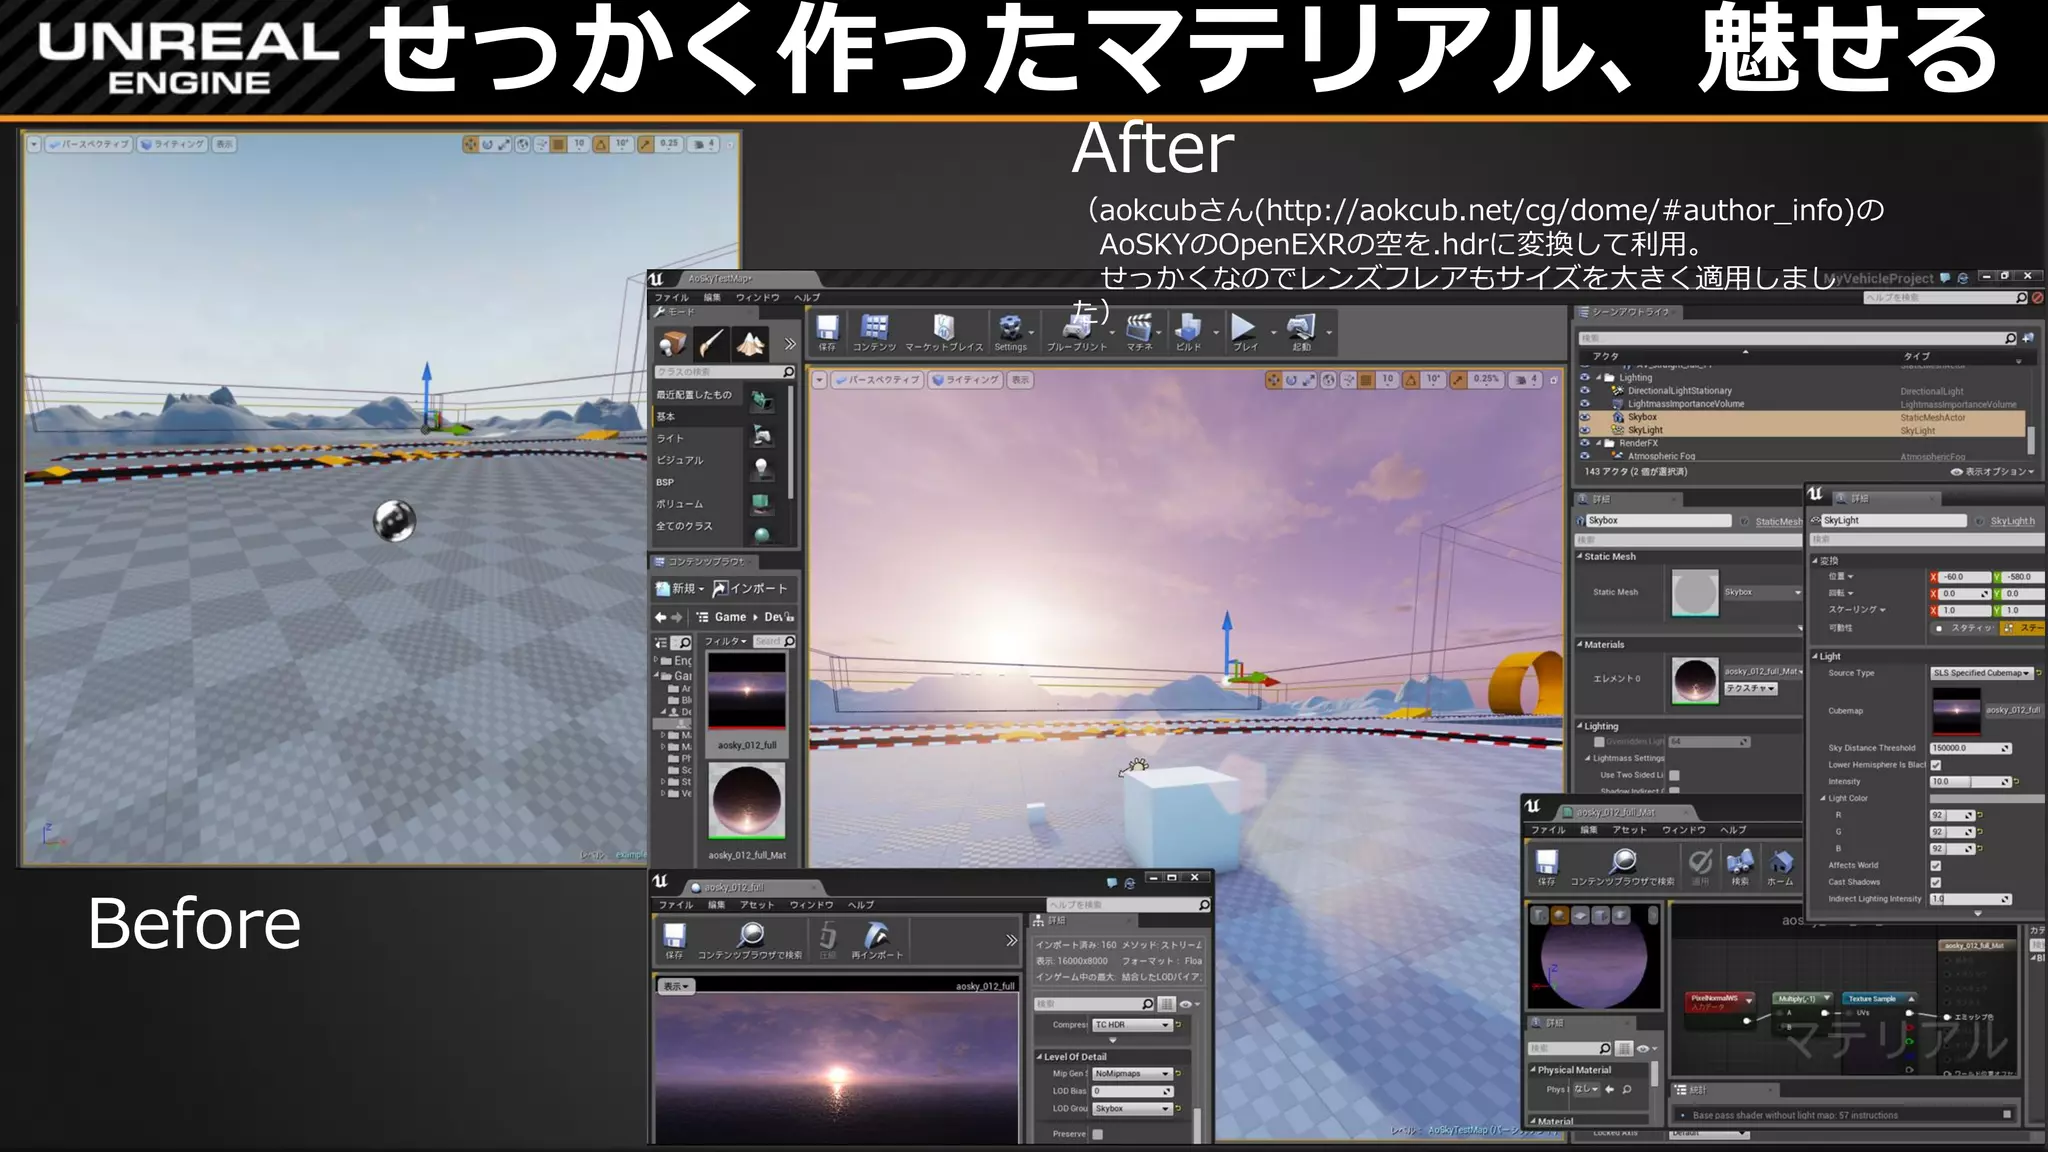
Task: Toggle the Cast Shadows checkbox
Action: pos(1936,883)
